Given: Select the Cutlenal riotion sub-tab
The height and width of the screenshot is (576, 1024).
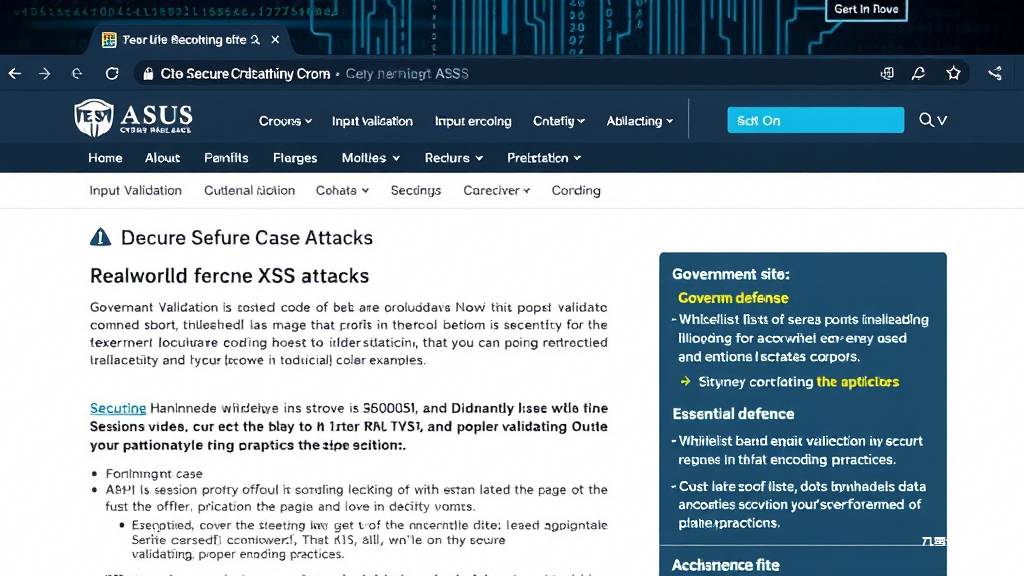Looking at the screenshot, I should (249, 191).
